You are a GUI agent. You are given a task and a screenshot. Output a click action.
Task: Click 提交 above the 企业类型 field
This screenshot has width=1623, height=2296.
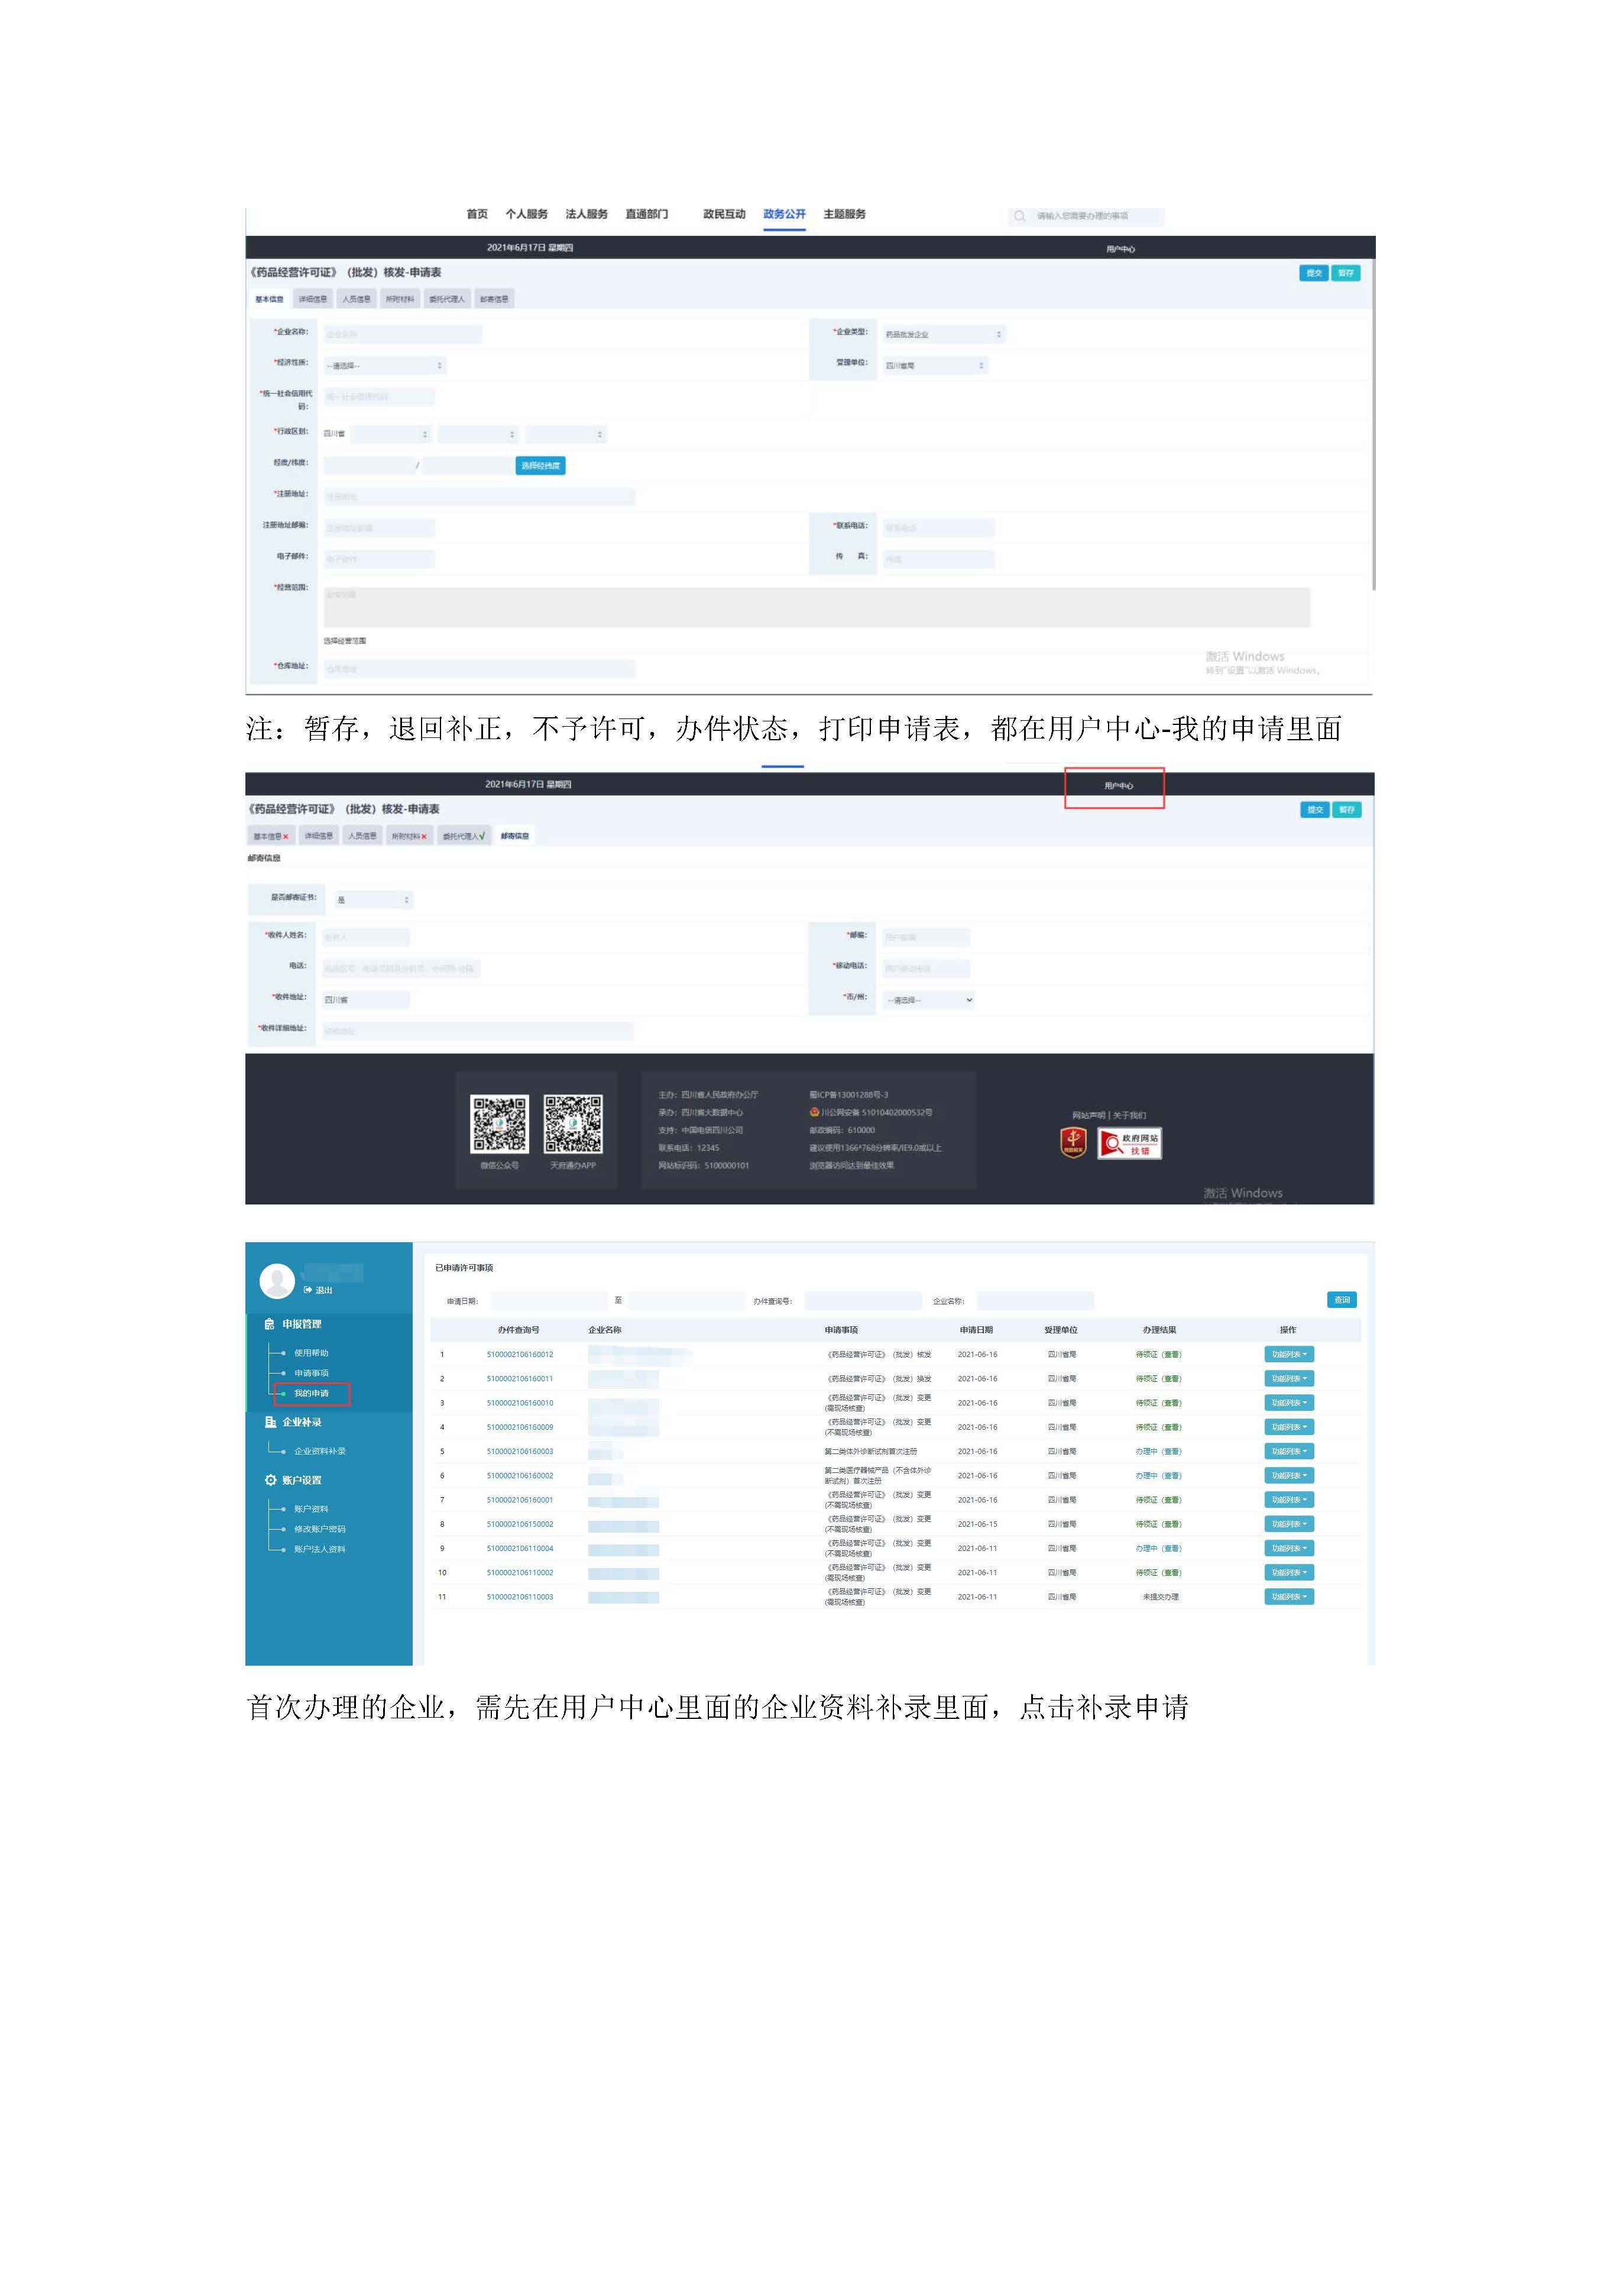tap(1314, 273)
